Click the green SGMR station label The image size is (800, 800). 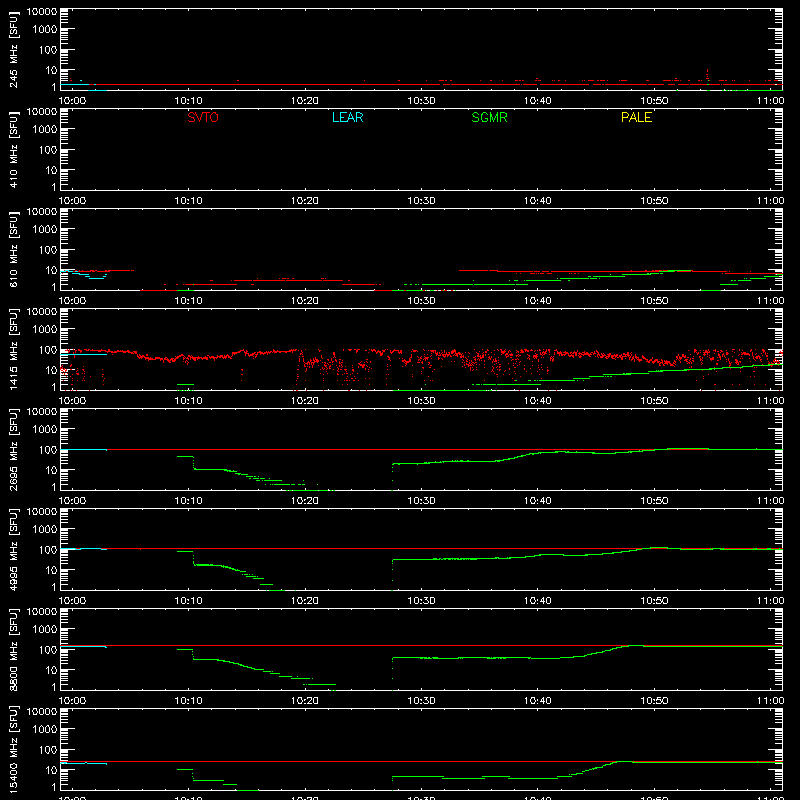489,117
